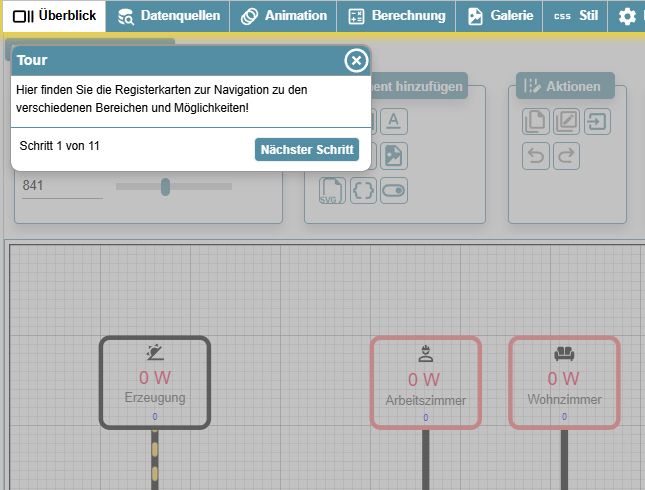Screen dimensions: 645x490
Task: Click the solar icon in Erzeugung
Action: tap(155, 353)
